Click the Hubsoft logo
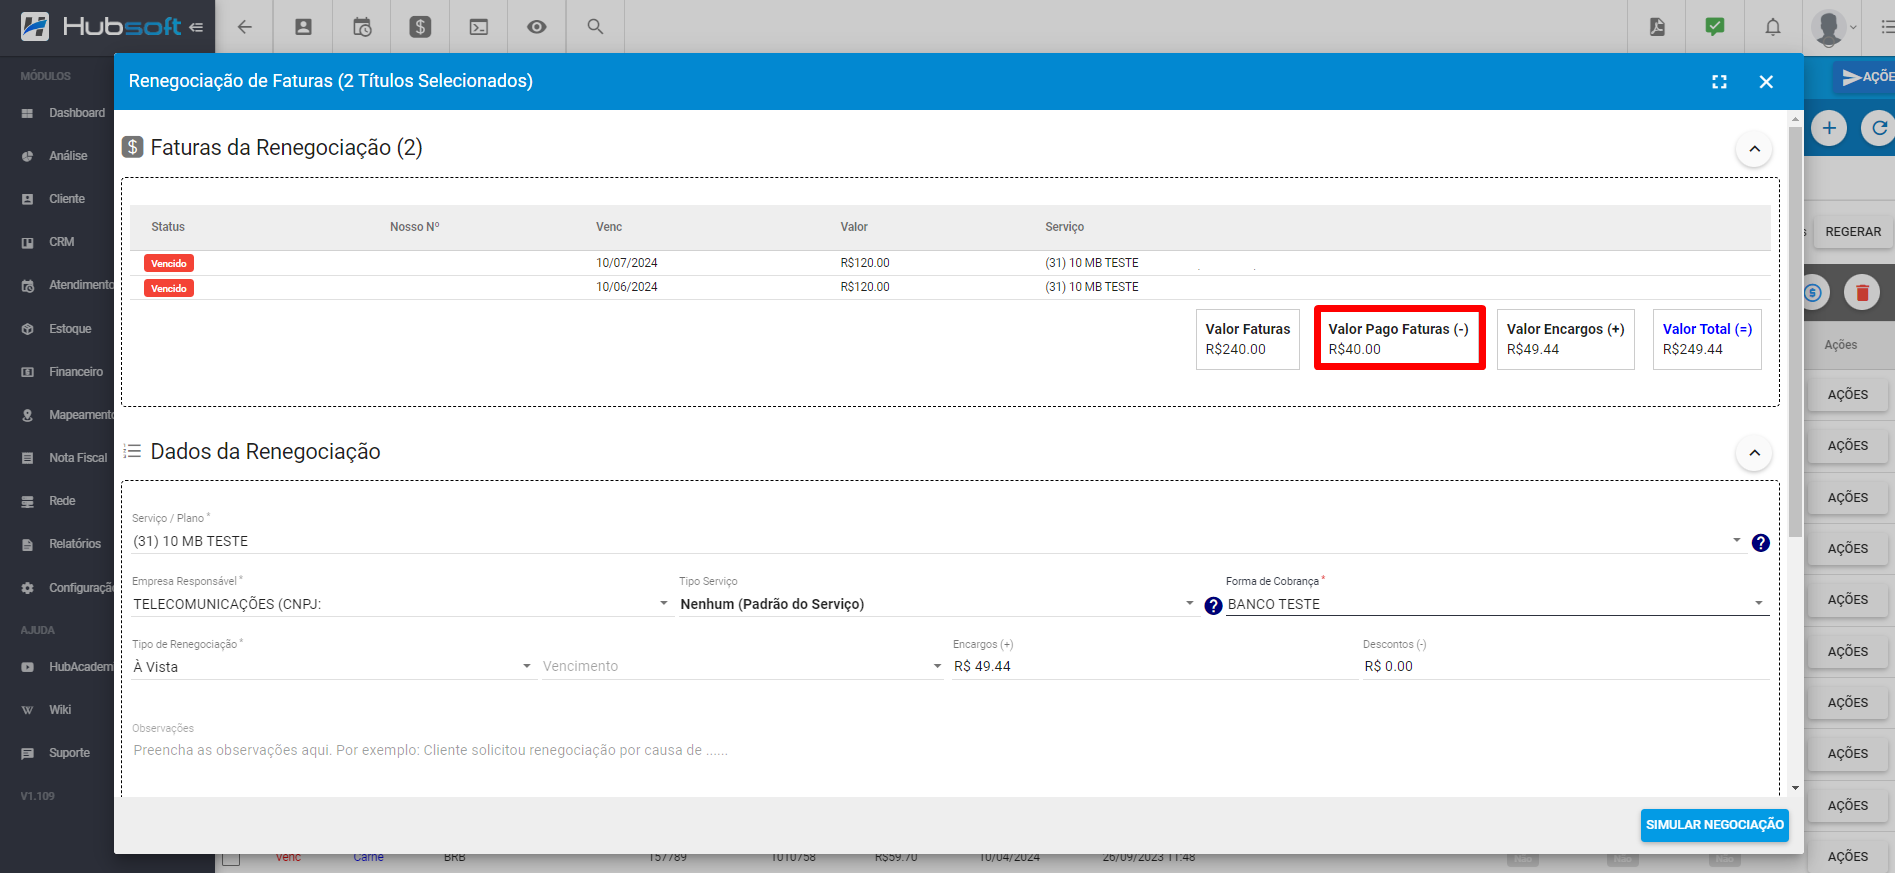The image size is (1895, 873). (101, 27)
